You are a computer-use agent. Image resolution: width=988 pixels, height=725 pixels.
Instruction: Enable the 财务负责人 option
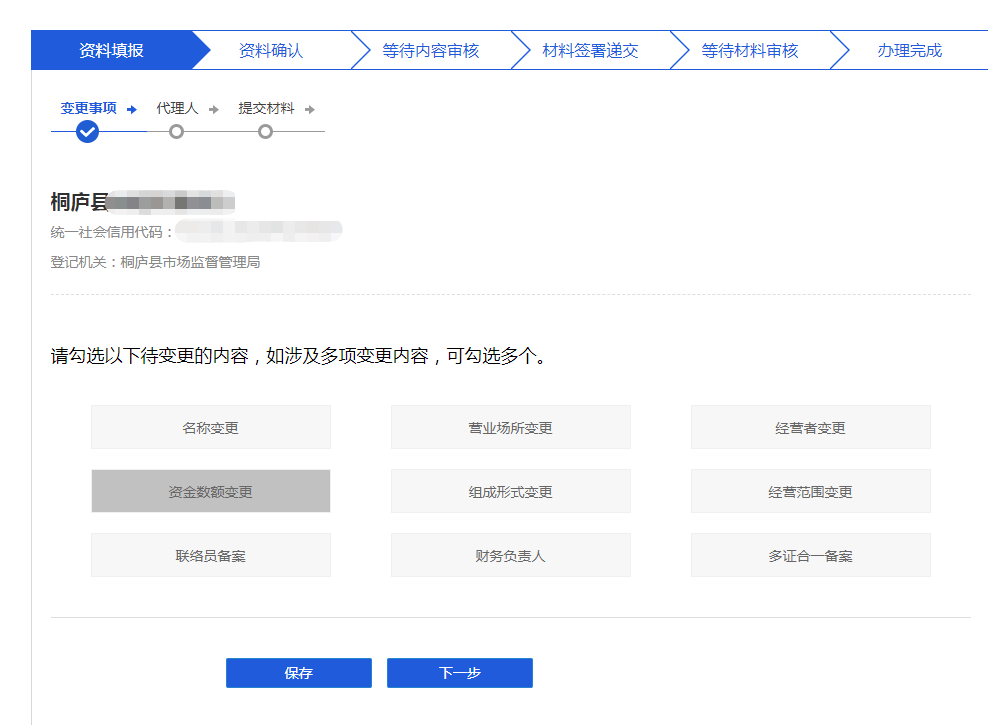point(511,555)
